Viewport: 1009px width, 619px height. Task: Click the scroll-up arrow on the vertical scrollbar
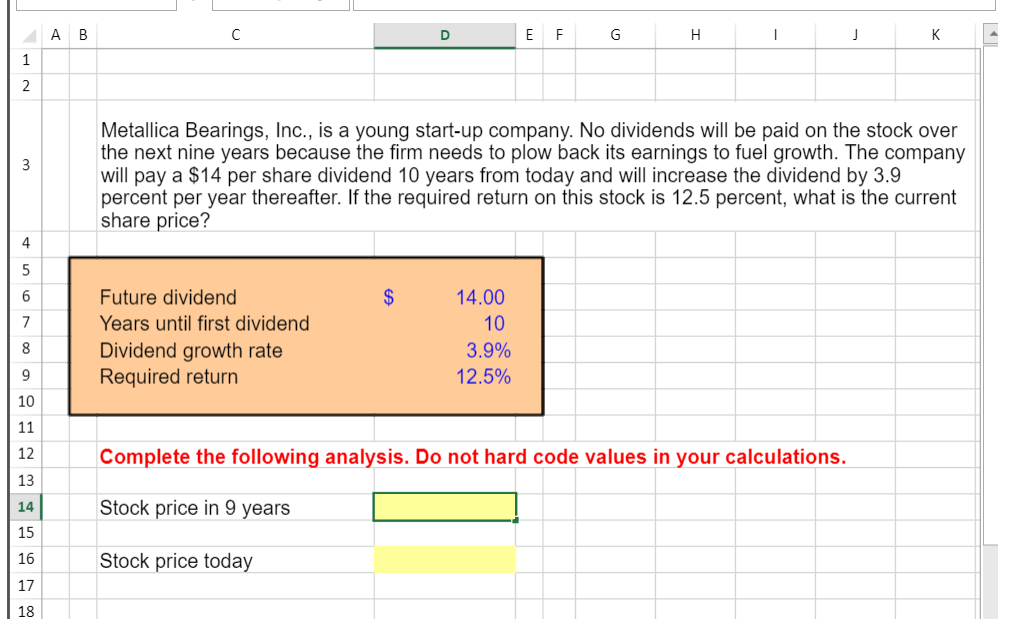pos(994,34)
